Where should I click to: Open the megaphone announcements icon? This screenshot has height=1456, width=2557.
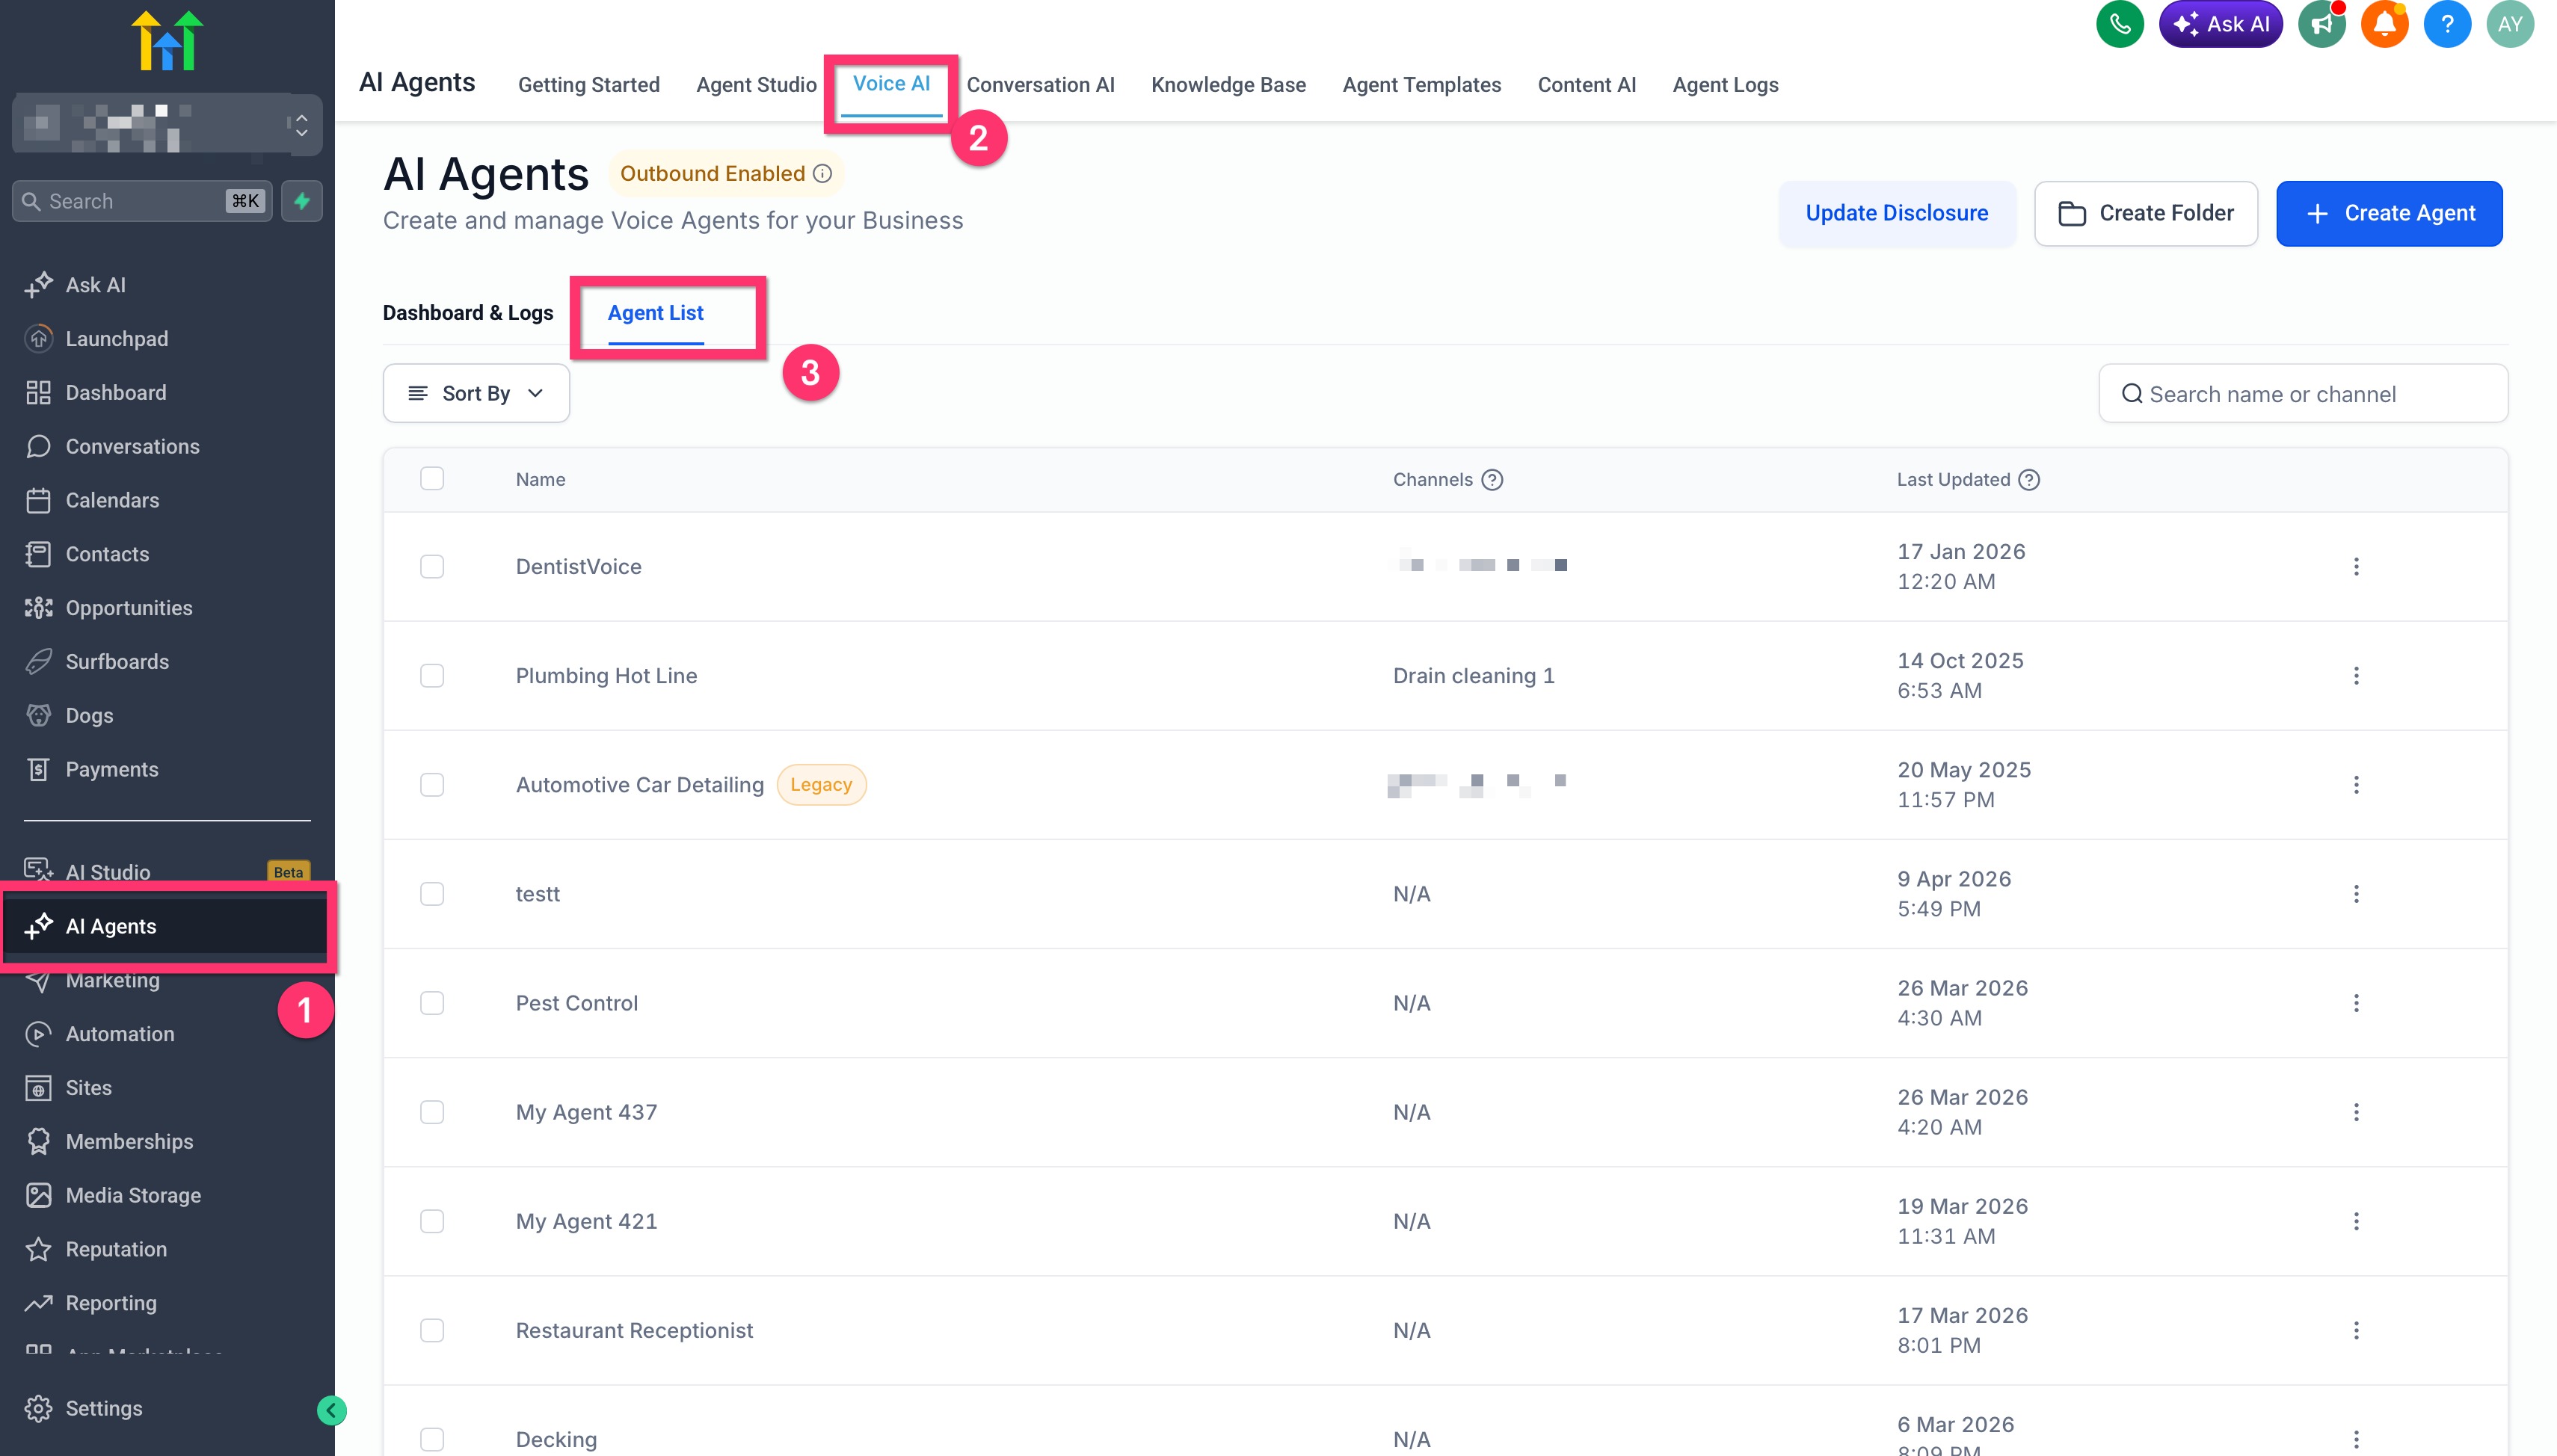[x=2321, y=24]
